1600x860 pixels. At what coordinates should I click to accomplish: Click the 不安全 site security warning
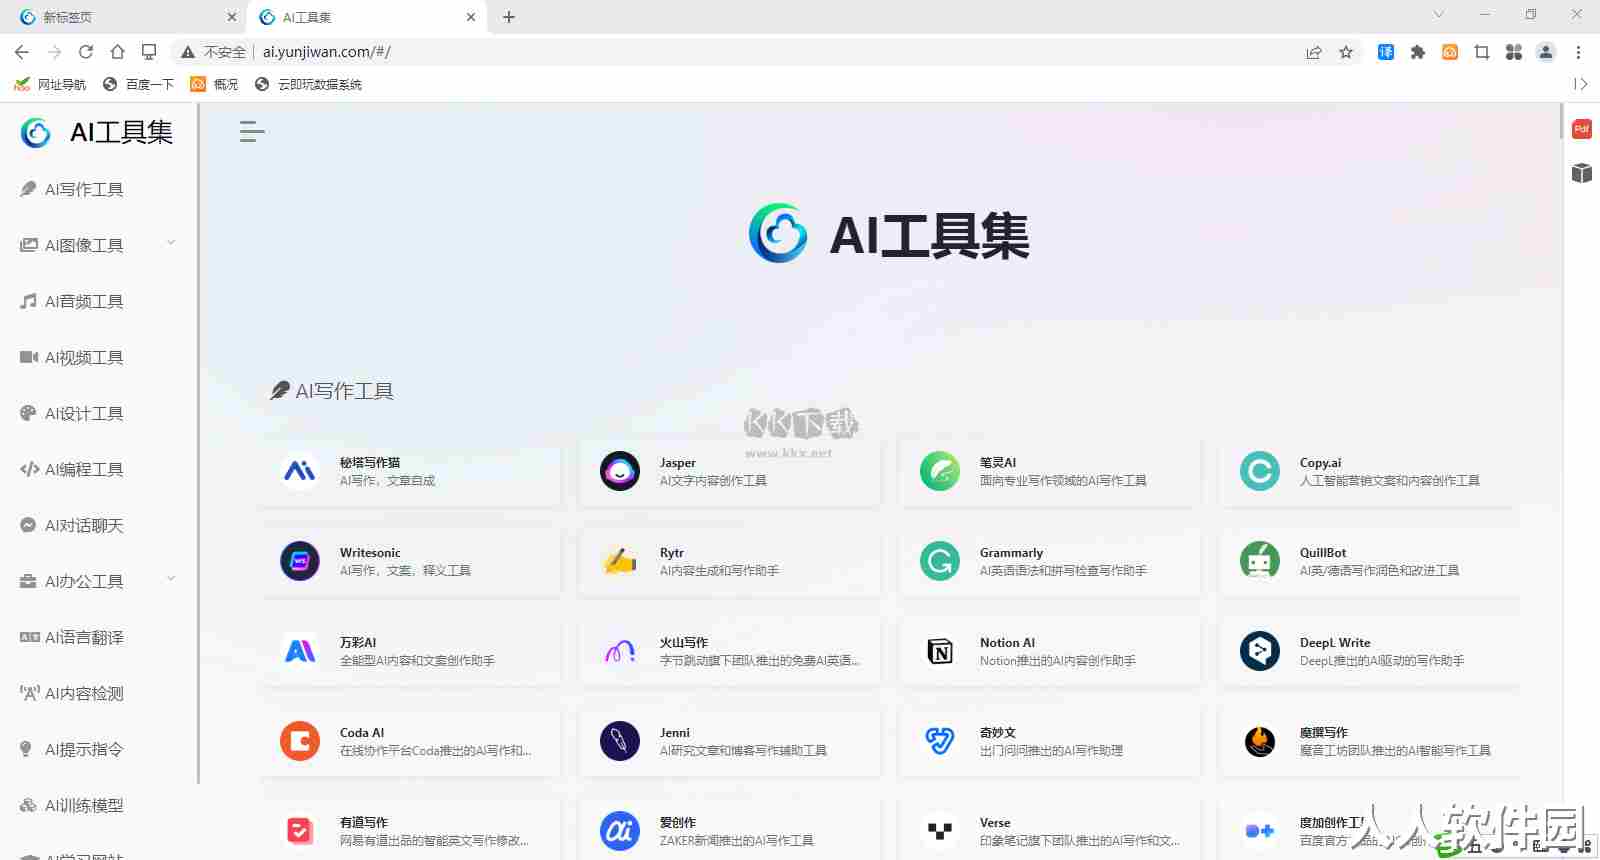(213, 52)
